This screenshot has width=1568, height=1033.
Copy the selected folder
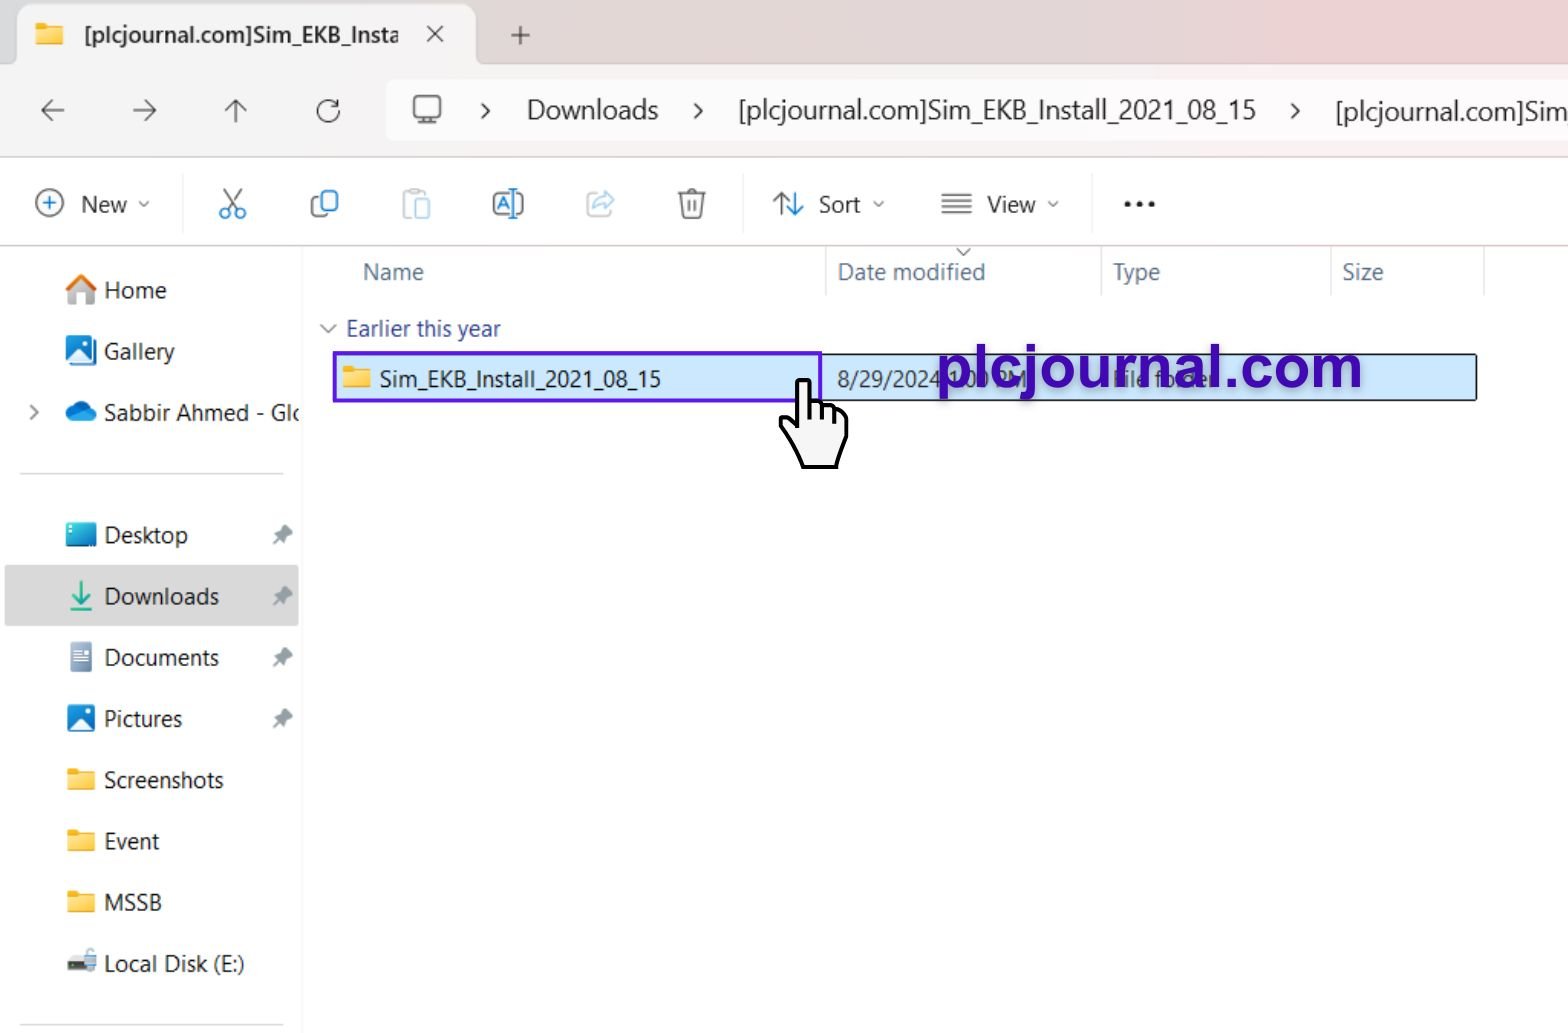click(x=324, y=204)
